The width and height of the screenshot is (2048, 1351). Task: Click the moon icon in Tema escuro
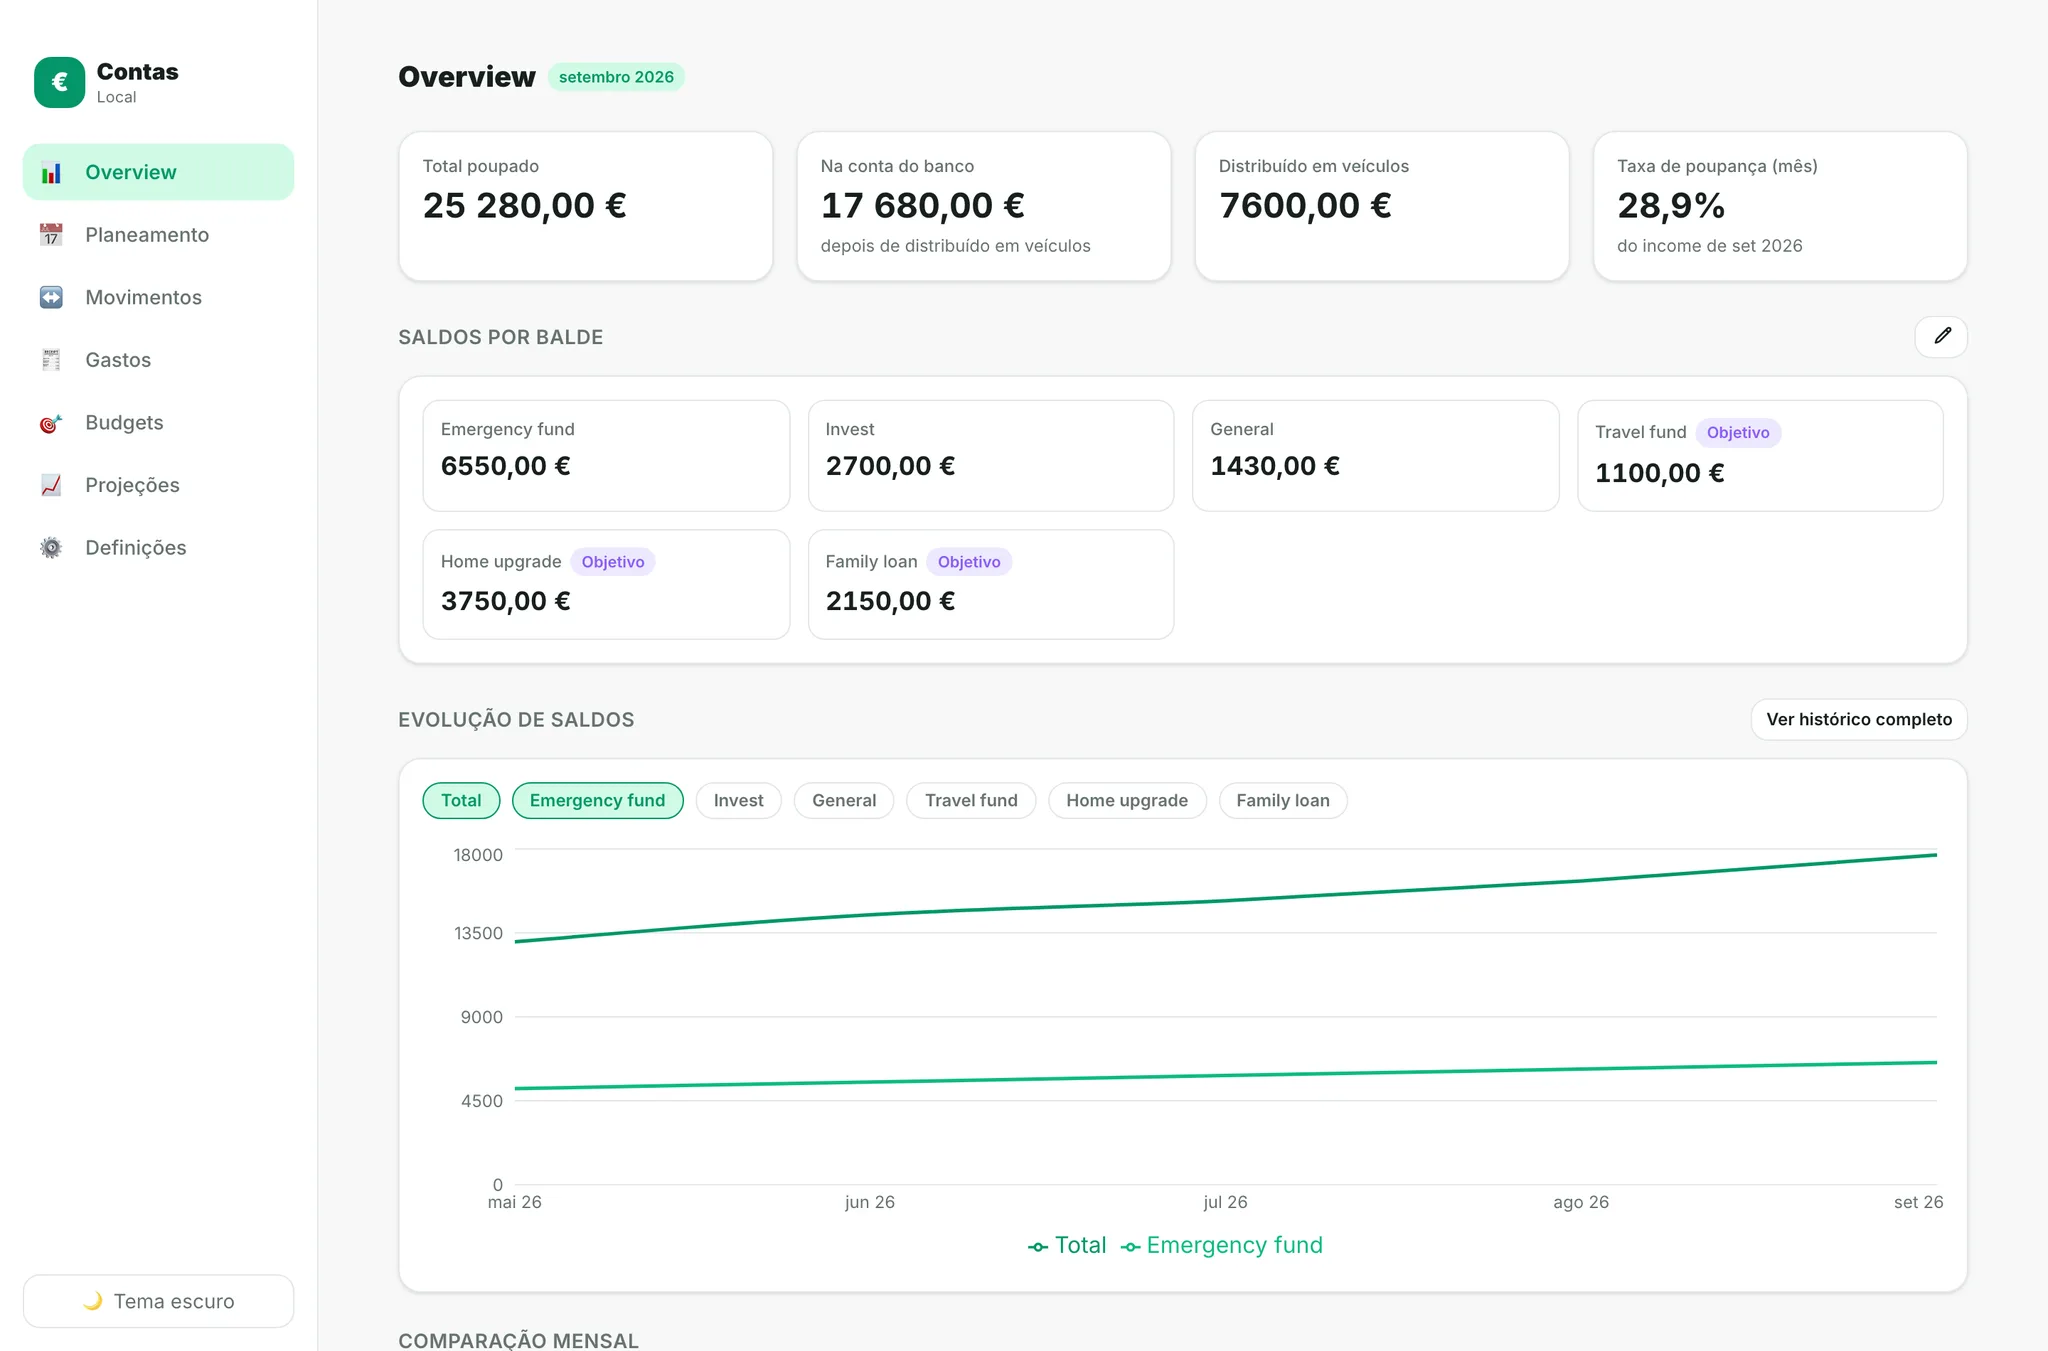(93, 1301)
